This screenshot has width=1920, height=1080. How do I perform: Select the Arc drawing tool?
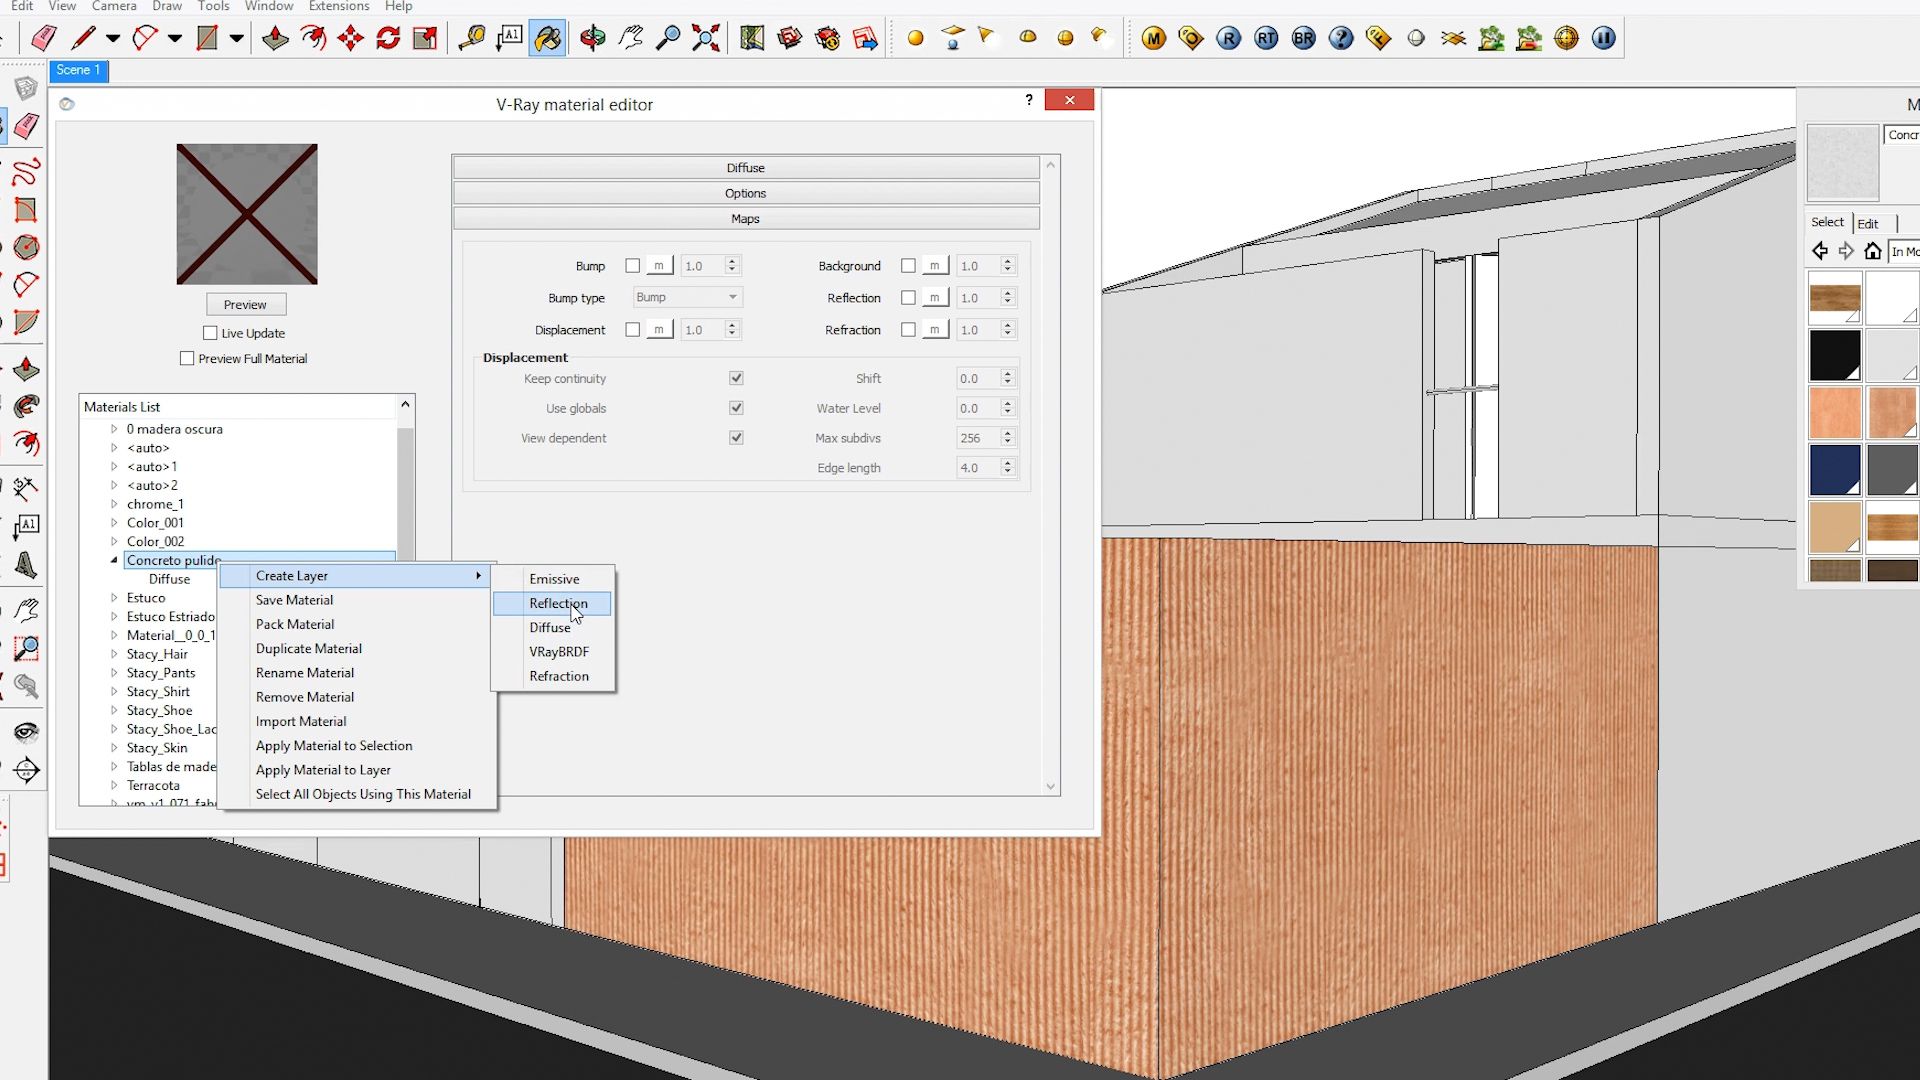(x=145, y=38)
